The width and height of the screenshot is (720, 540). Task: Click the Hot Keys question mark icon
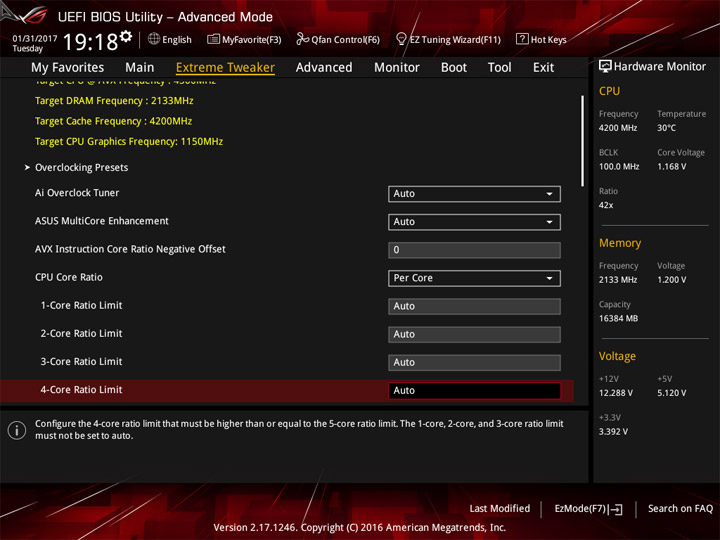(x=522, y=39)
